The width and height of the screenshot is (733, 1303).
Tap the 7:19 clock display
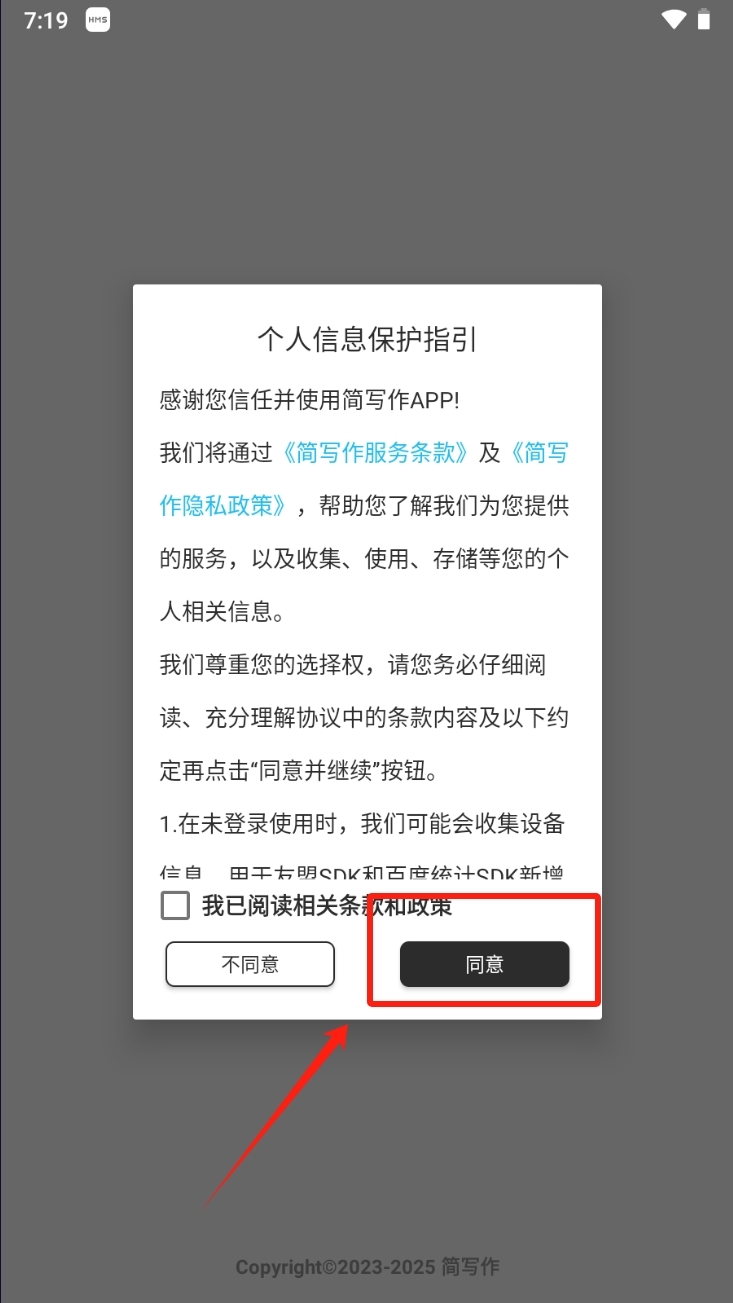(x=46, y=20)
